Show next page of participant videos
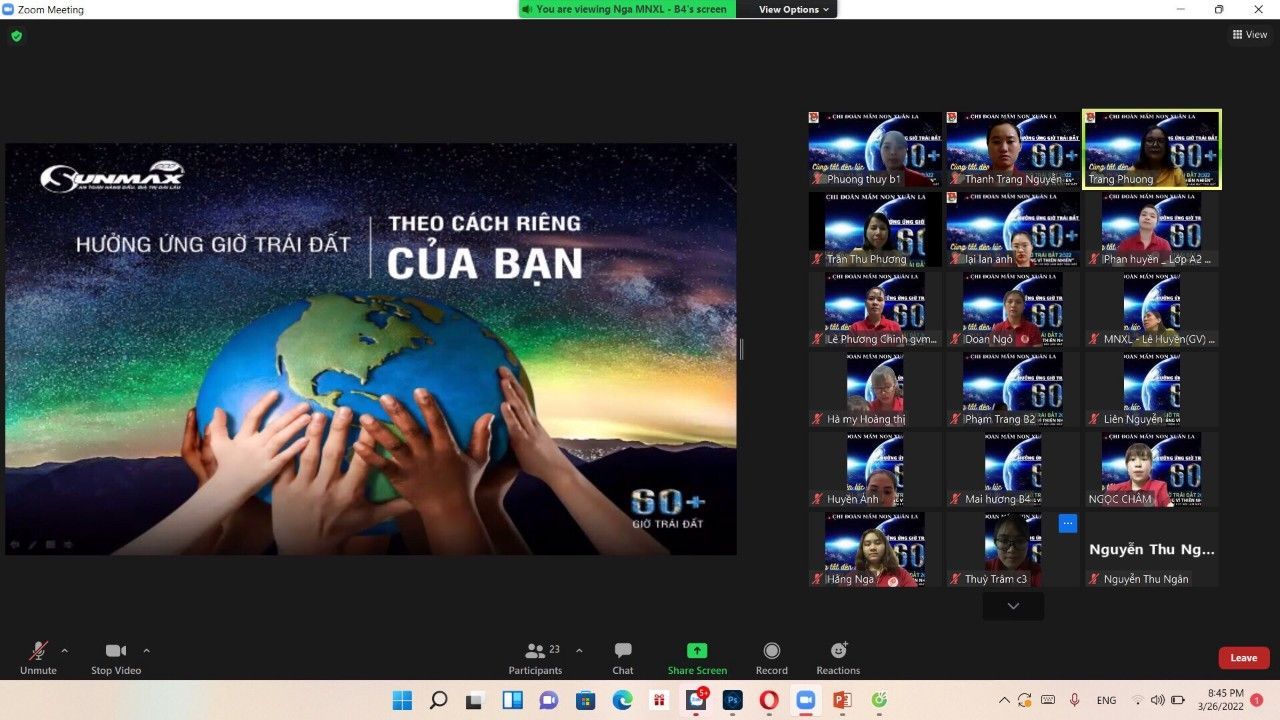This screenshot has width=1280, height=720. [x=1013, y=606]
